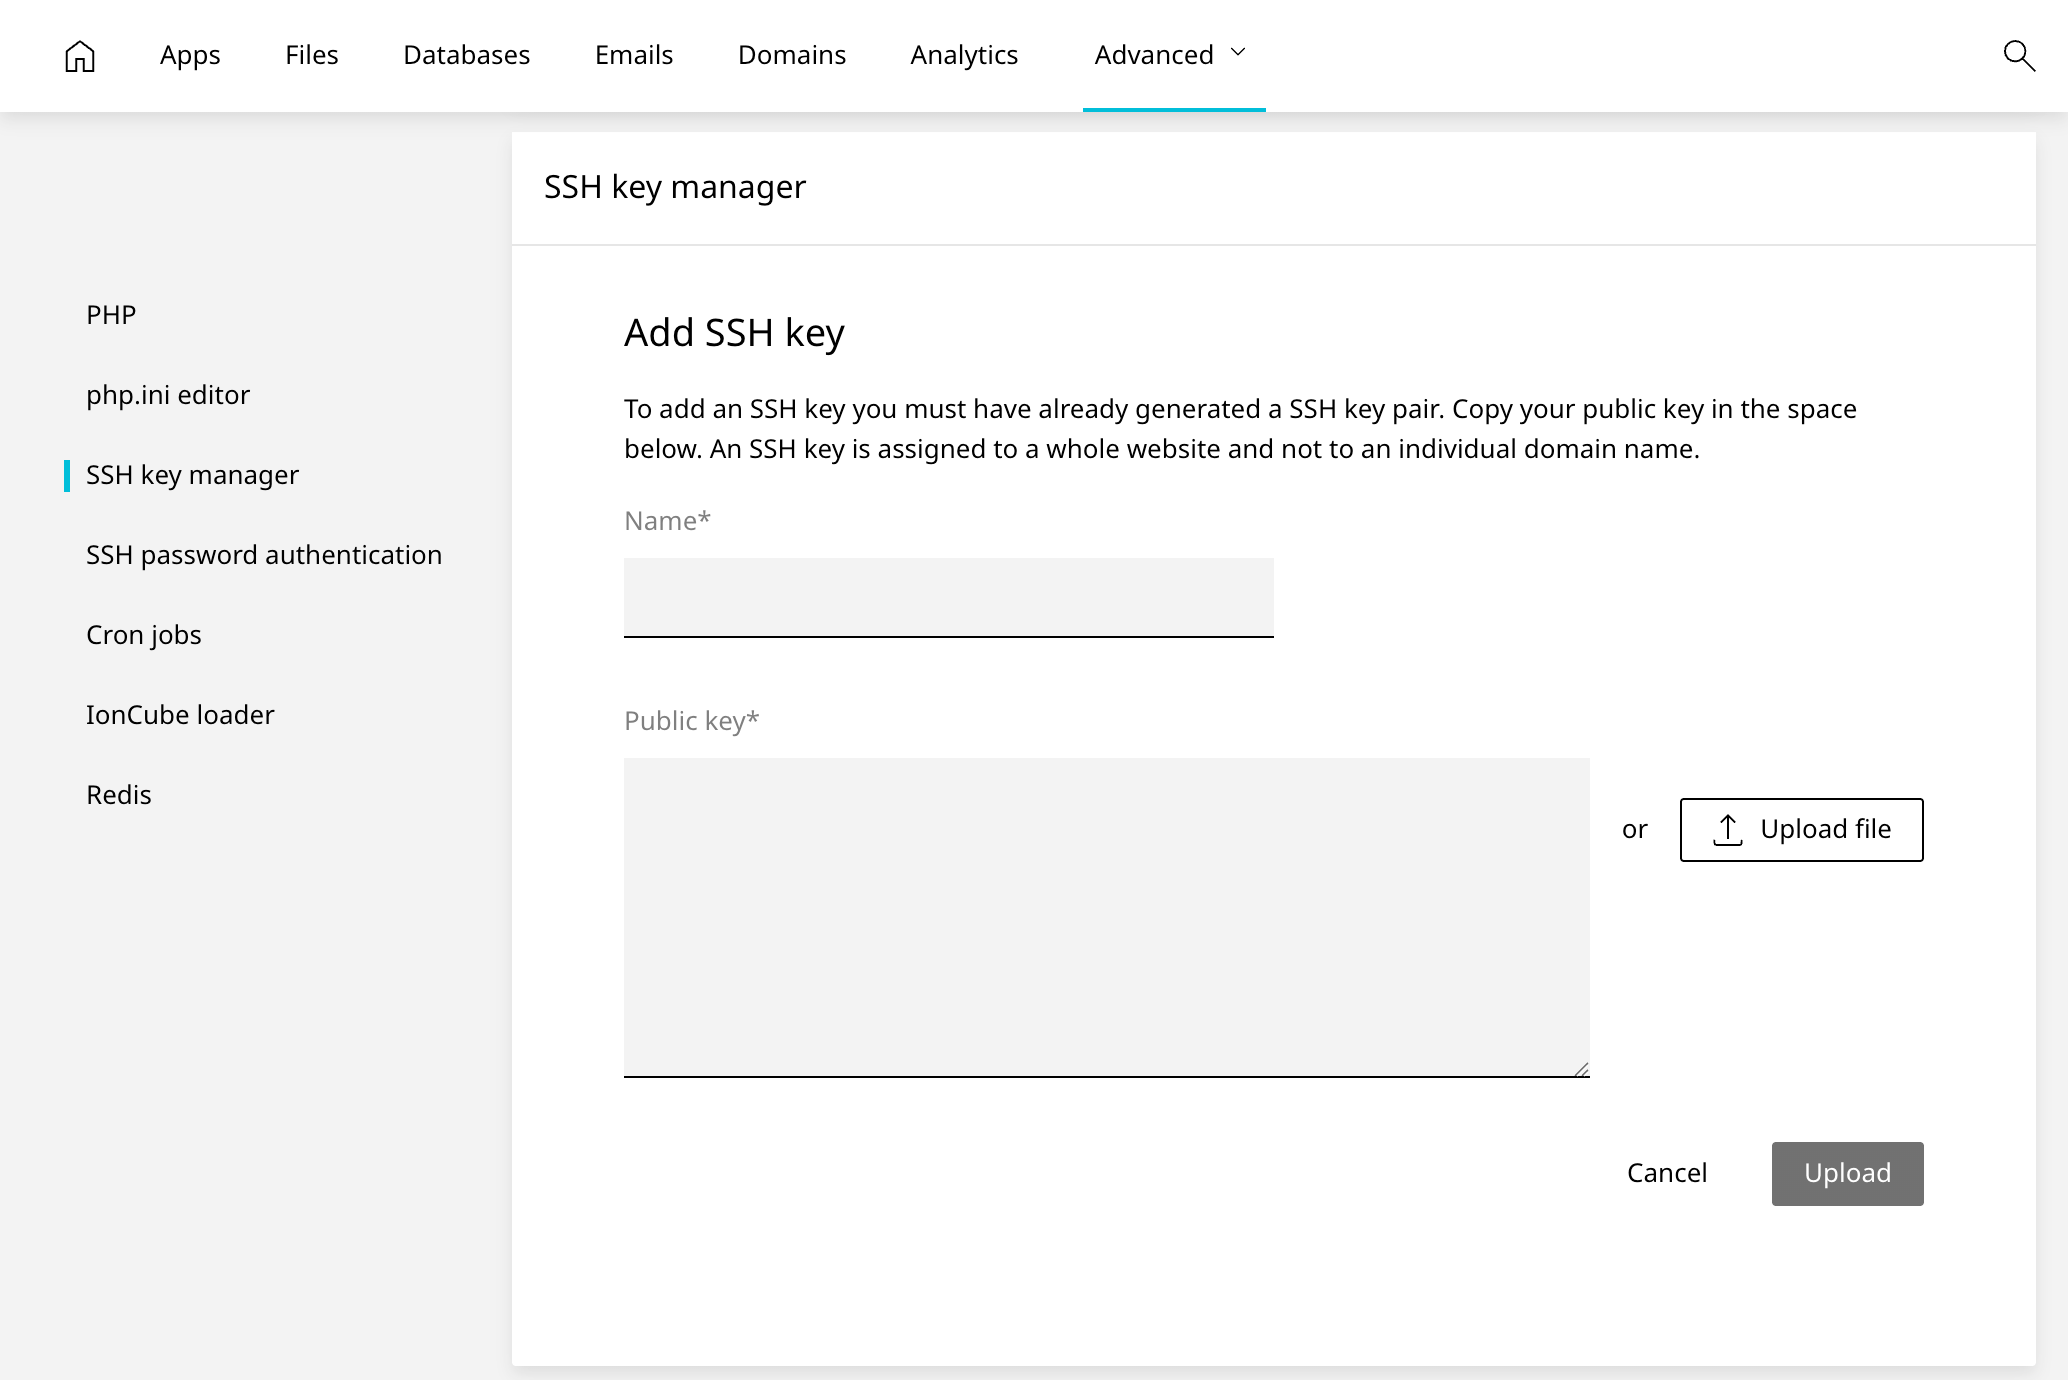2068x1380 pixels.
Task: Open the Redis sidebar item
Action: point(119,795)
